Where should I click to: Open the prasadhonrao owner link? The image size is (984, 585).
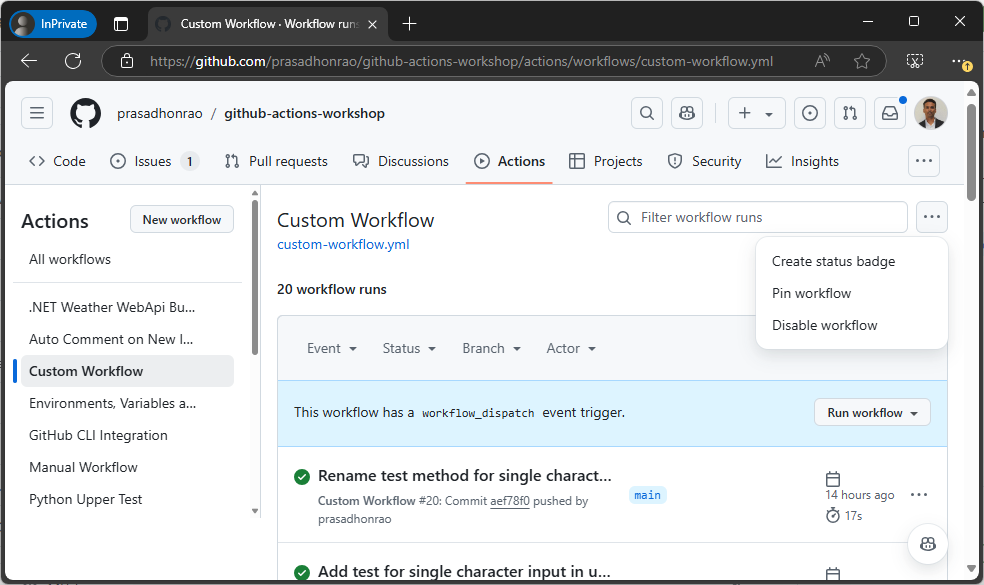[x=159, y=114]
